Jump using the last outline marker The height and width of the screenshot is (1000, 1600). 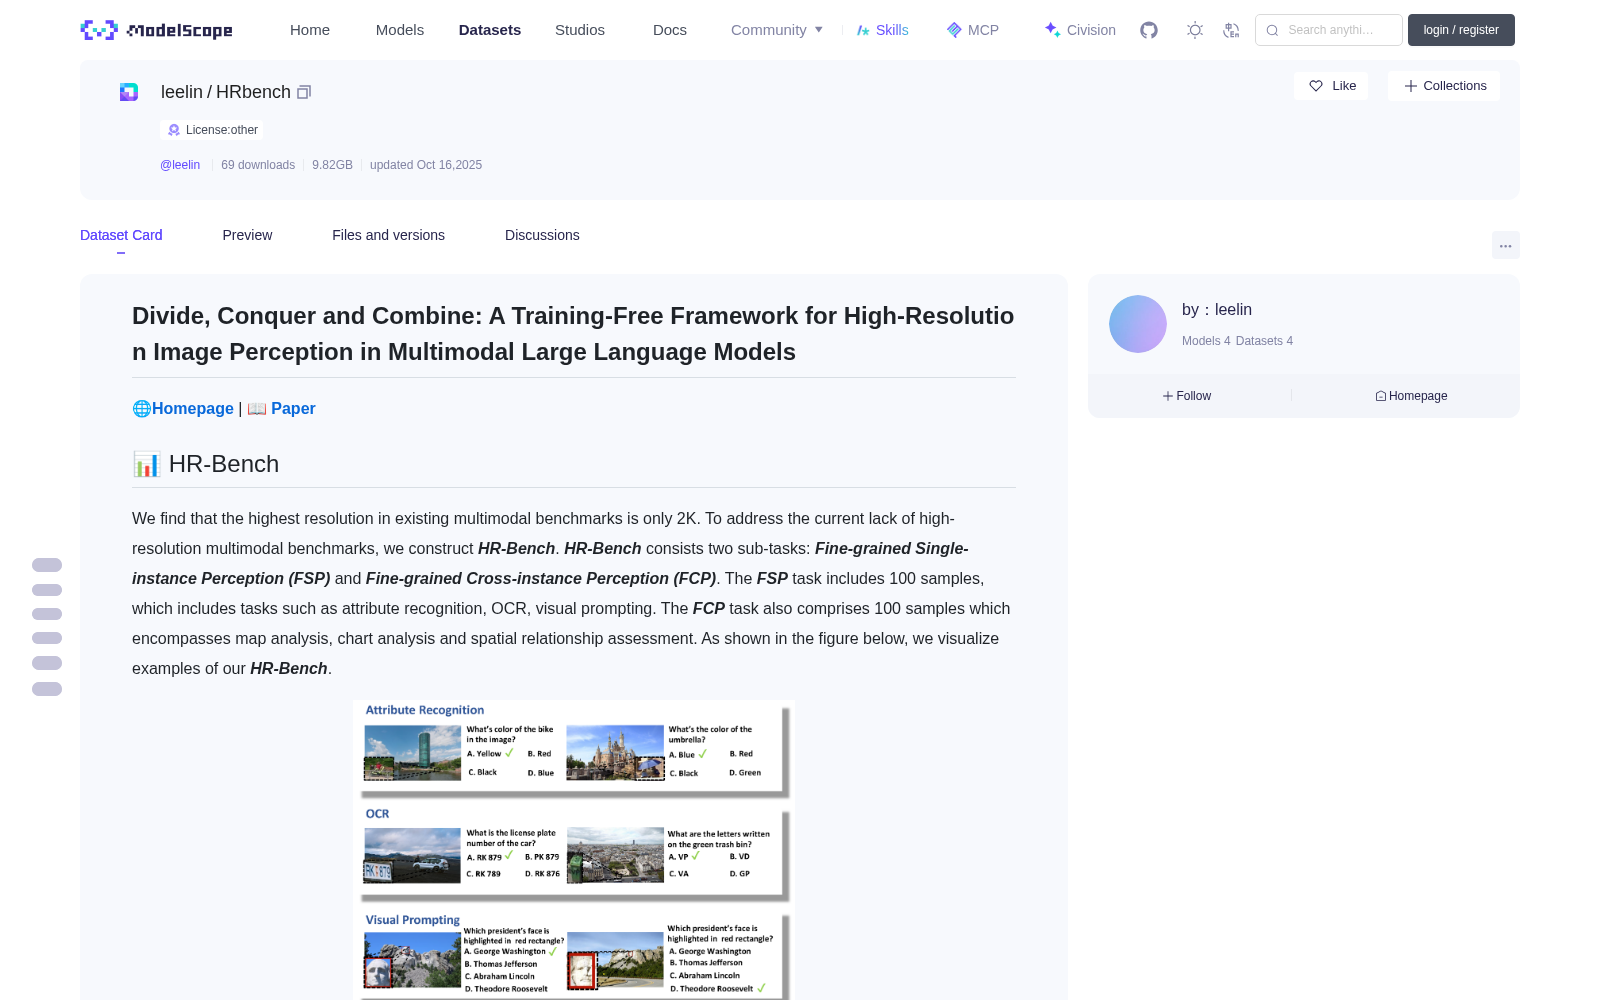(47, 689)
